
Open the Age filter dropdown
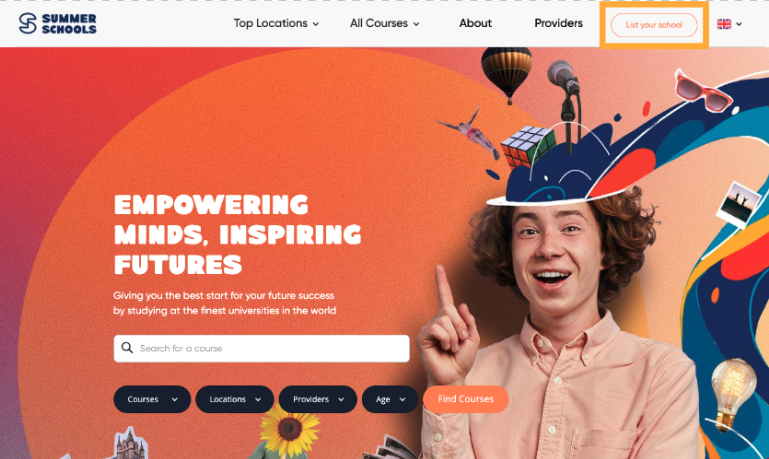(390, 399)
